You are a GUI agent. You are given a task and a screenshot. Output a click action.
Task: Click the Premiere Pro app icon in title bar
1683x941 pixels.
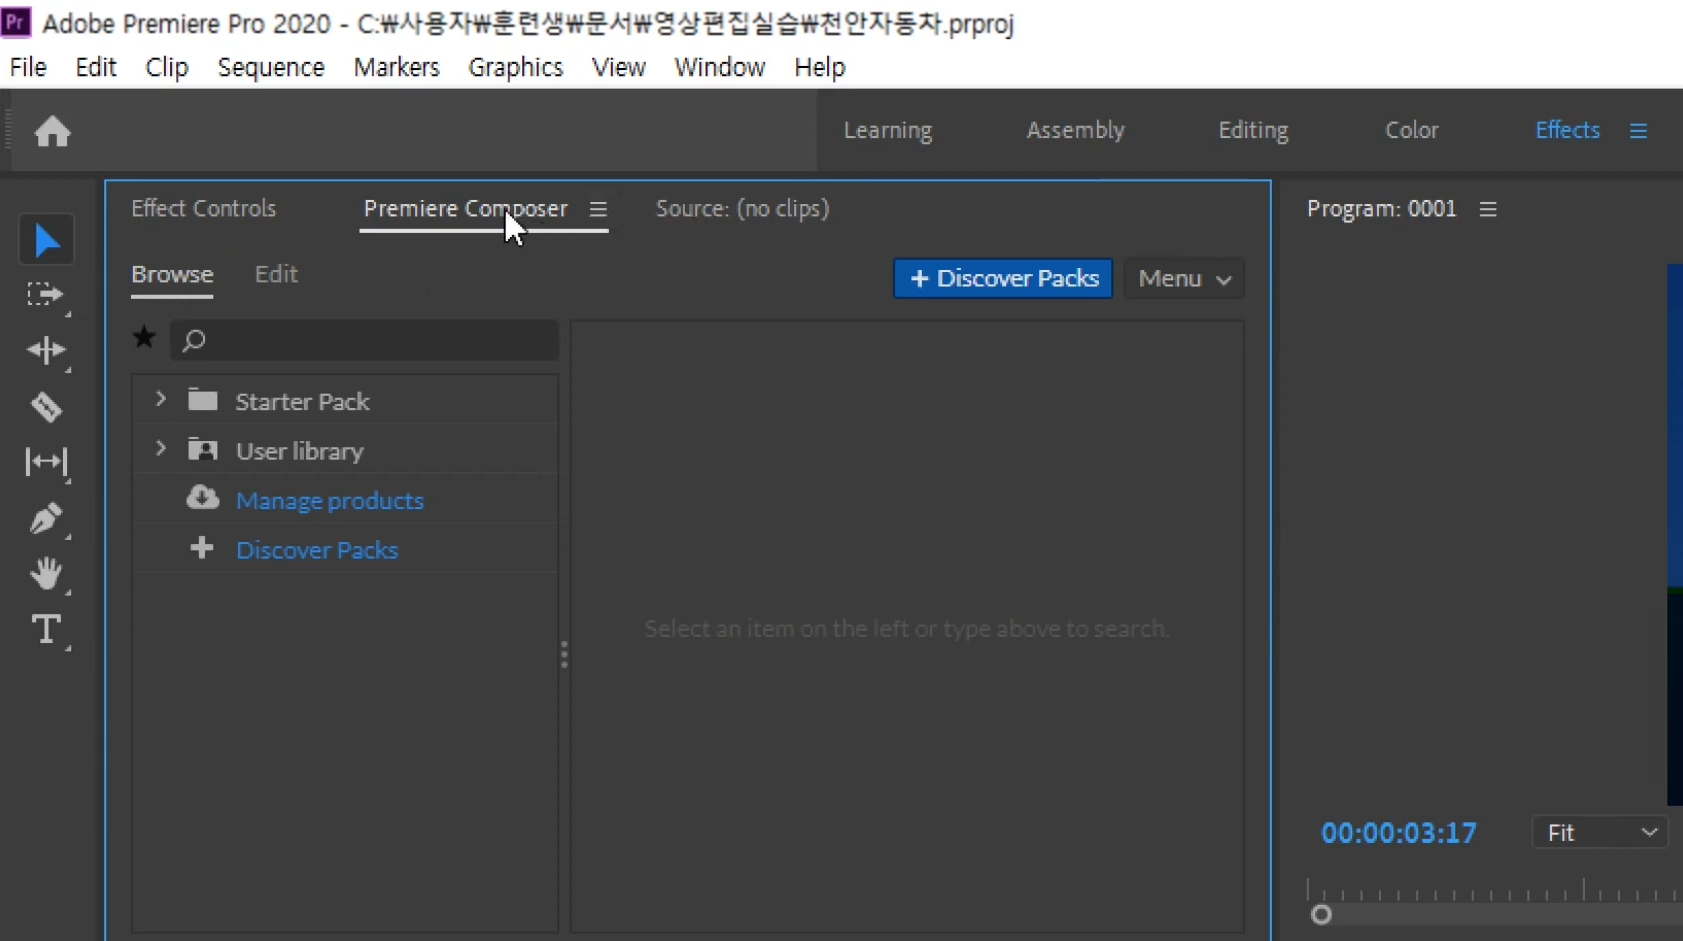click(16, 22)
